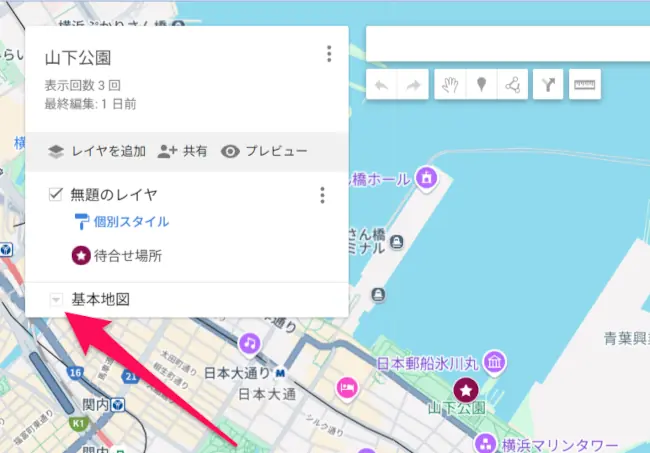This screenshot has width=650, height=453.
Task: Expand the 基本地図 dropdown arrow
Action: pos(56,299)
